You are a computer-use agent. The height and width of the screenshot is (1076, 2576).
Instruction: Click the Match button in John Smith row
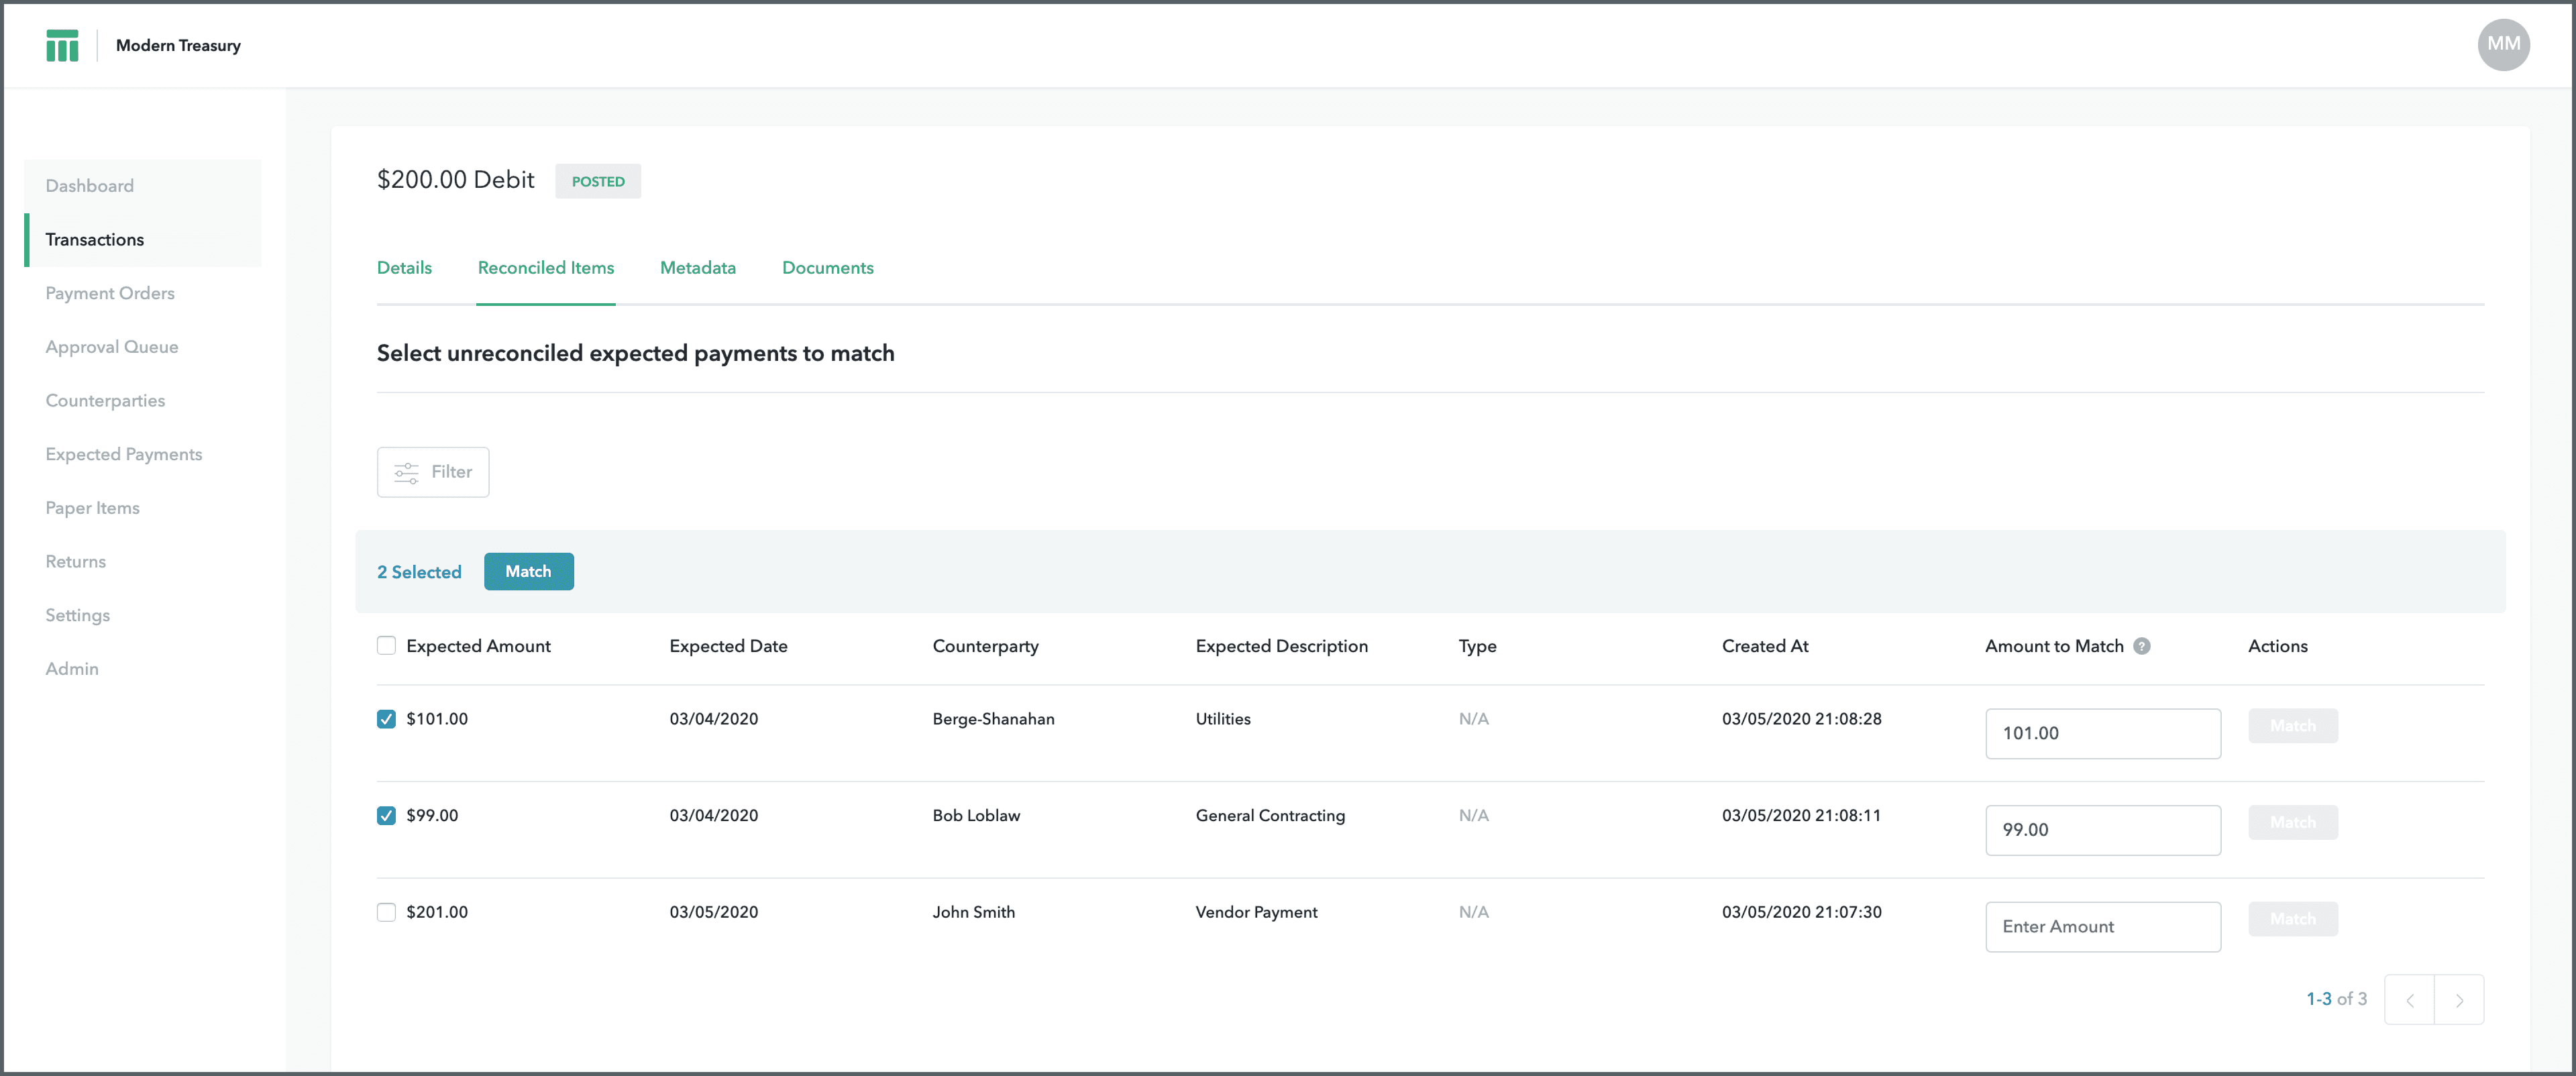[2292, 919]
